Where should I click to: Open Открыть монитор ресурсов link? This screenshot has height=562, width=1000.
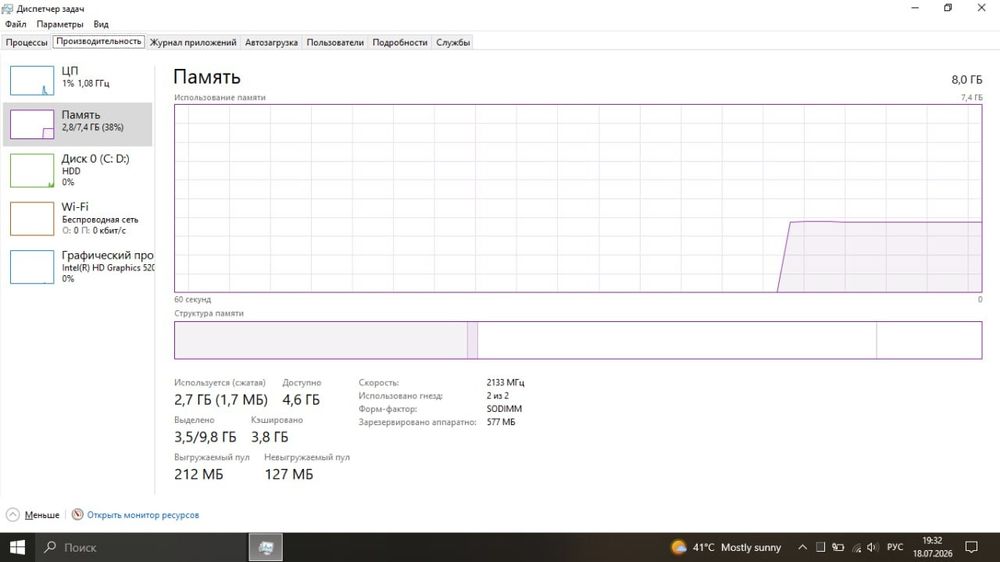[x=143, y=515]
